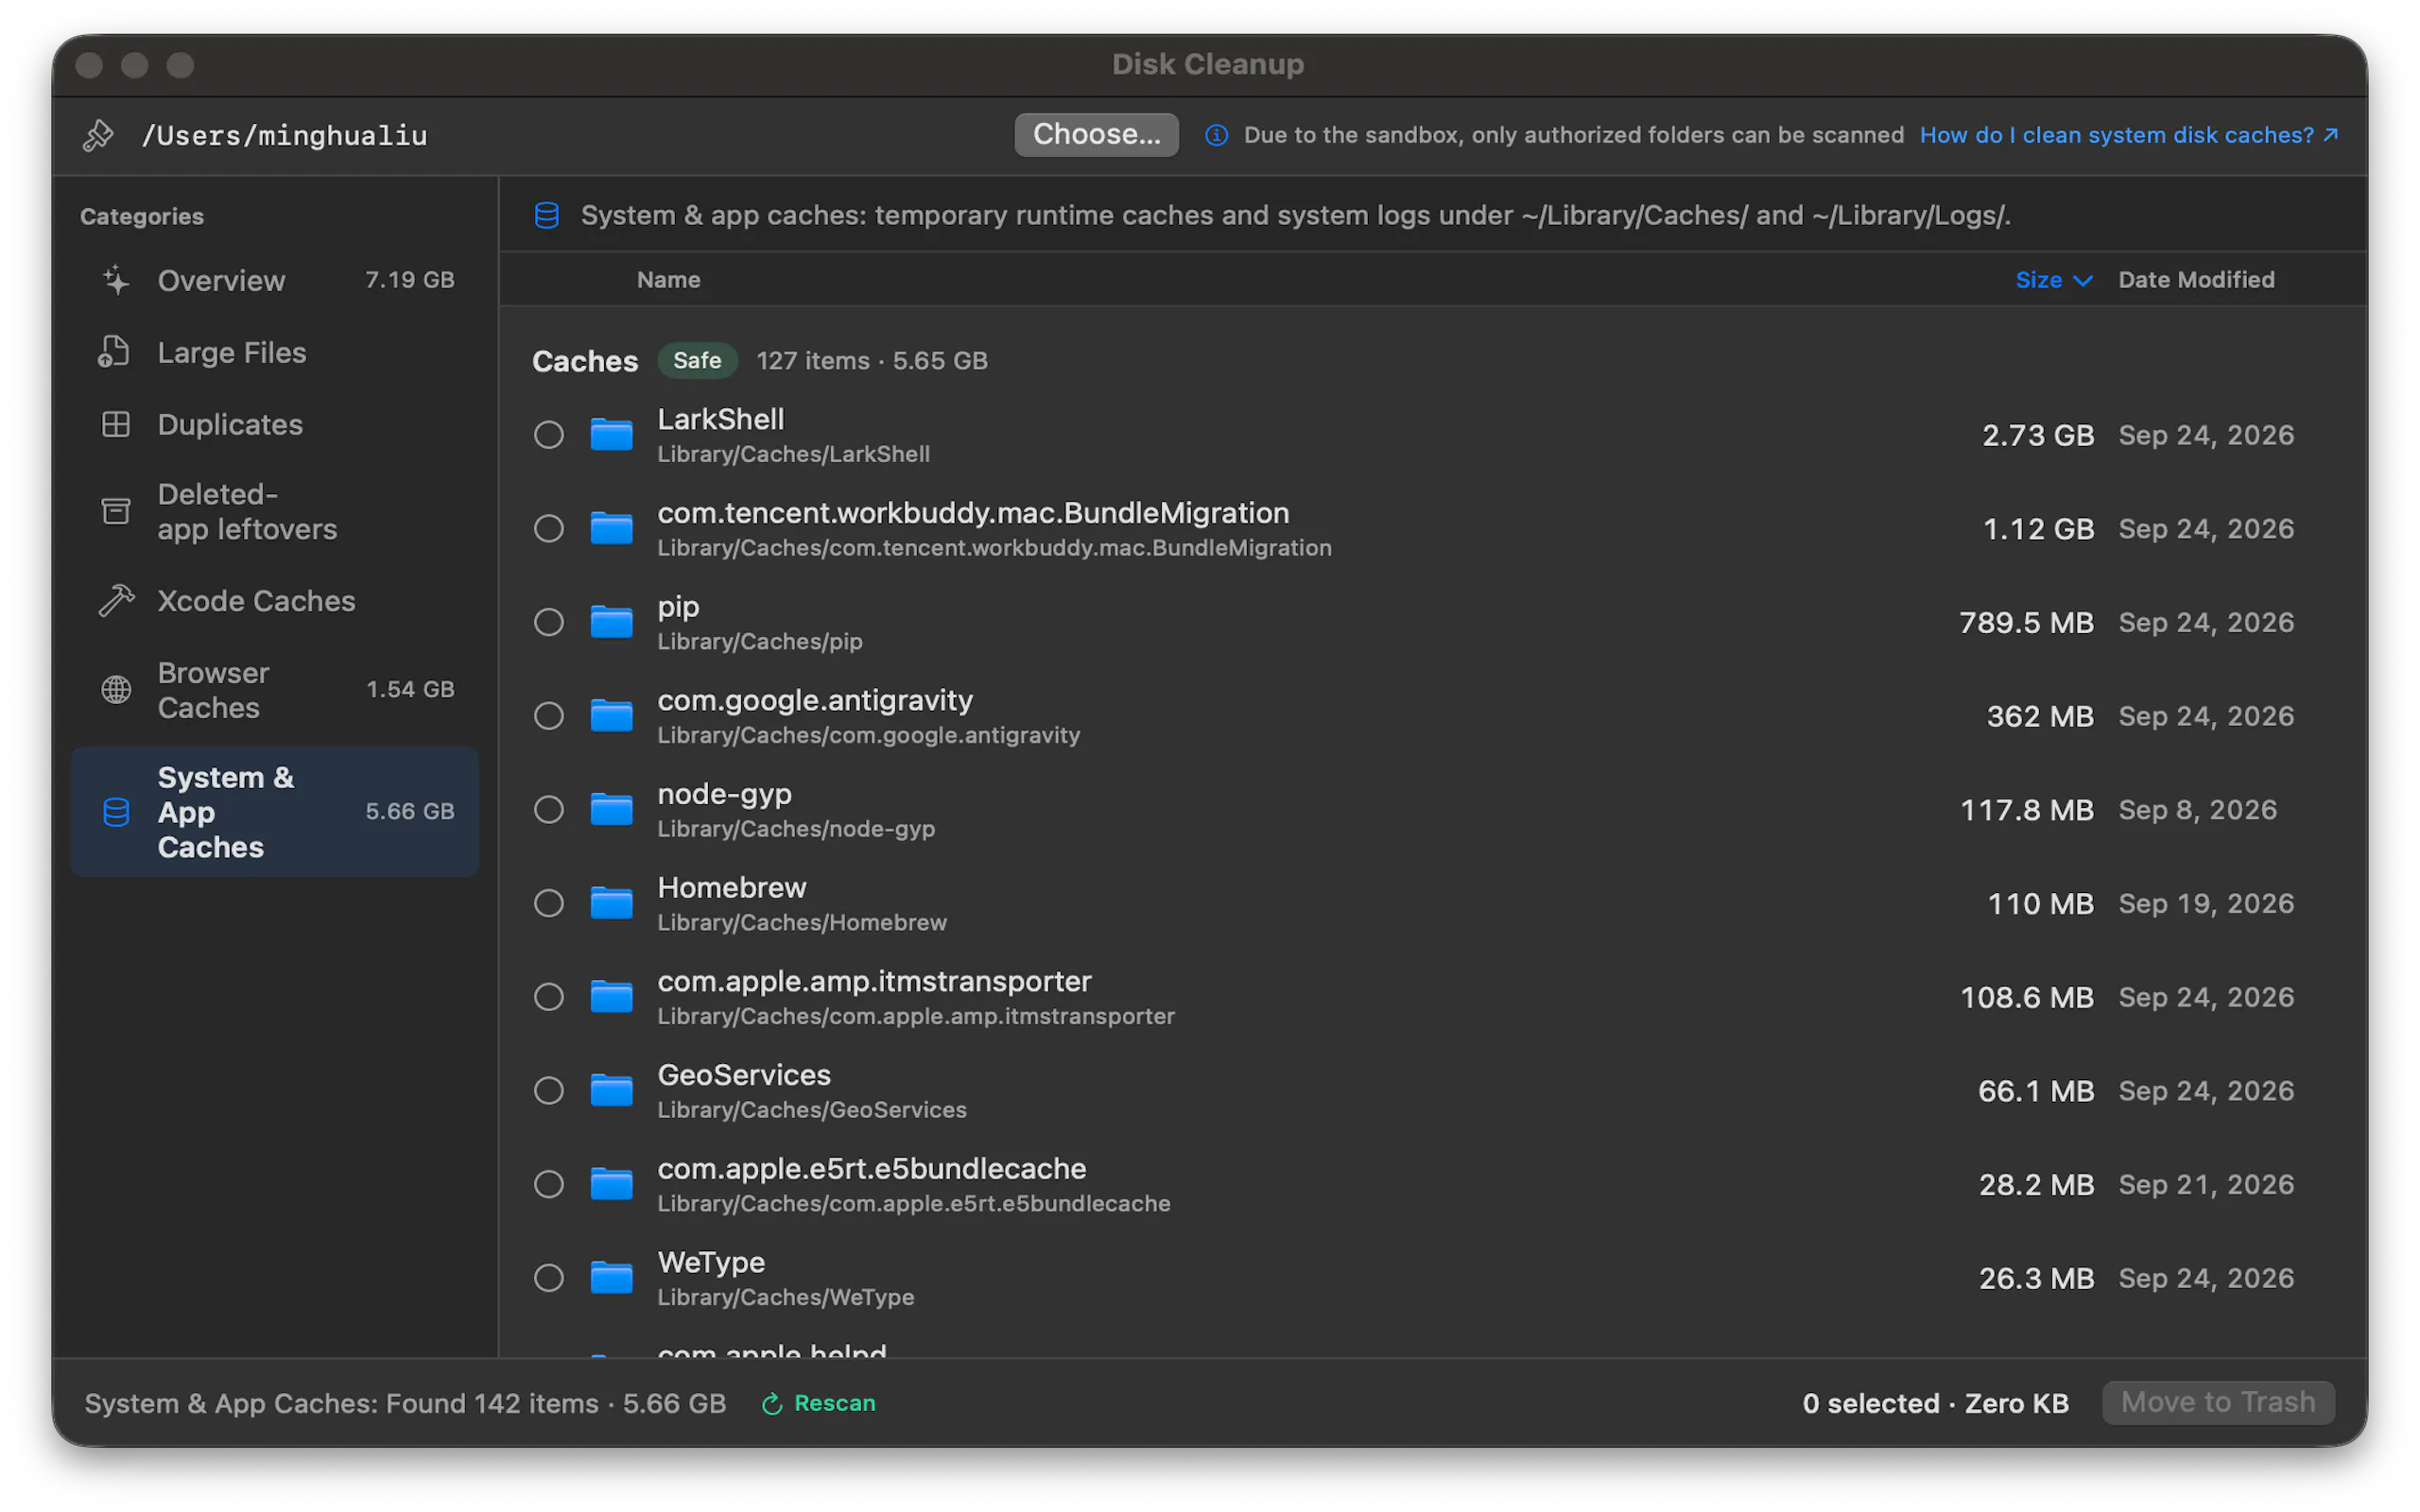Screen dimensions: 2420x1512
Task: Toggle the Size column sort chevron
Action: tap(2083, 281)
